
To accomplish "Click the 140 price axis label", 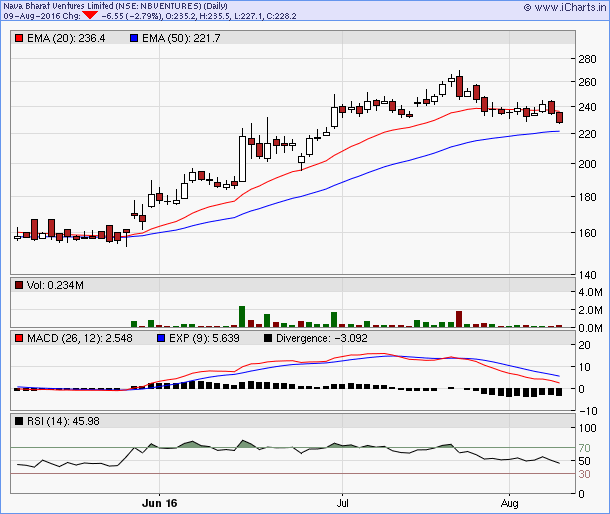I will 587,275.
